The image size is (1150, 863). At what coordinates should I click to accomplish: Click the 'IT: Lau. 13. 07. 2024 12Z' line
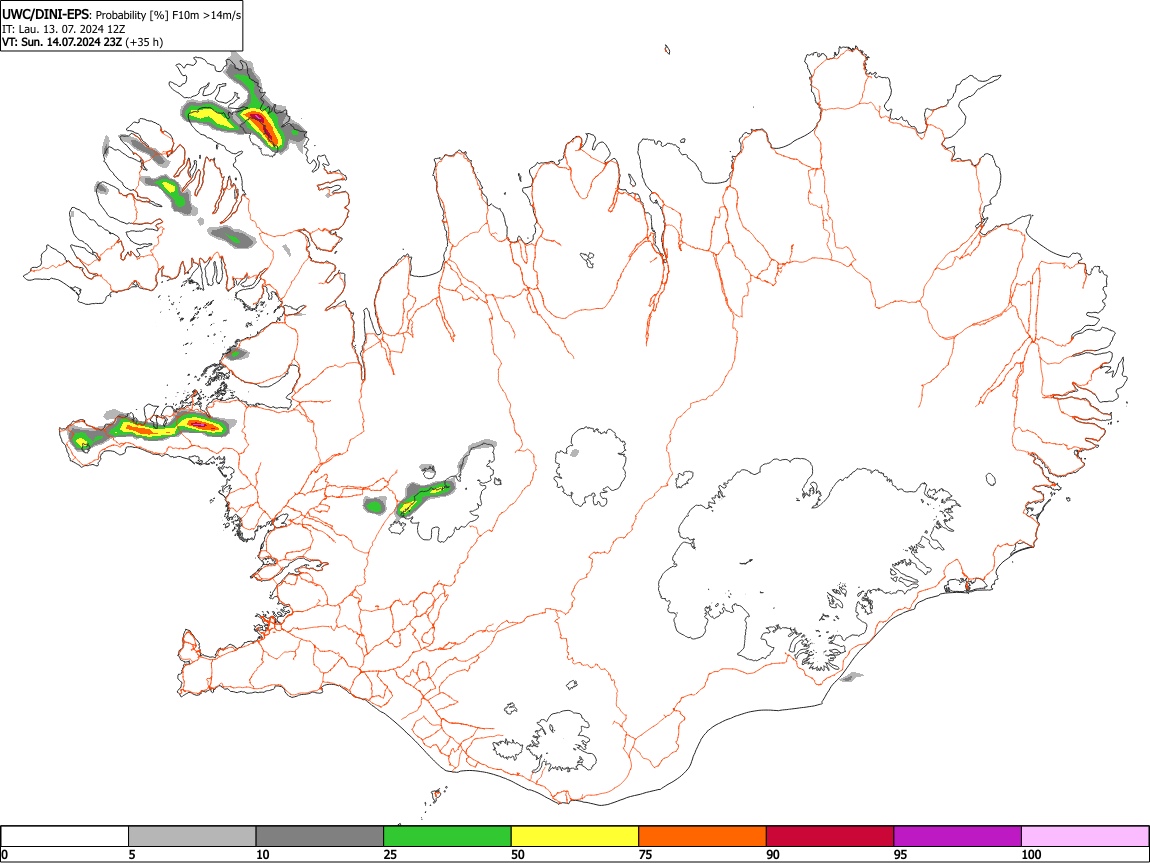pyautogui.click(x=63, y=29)
